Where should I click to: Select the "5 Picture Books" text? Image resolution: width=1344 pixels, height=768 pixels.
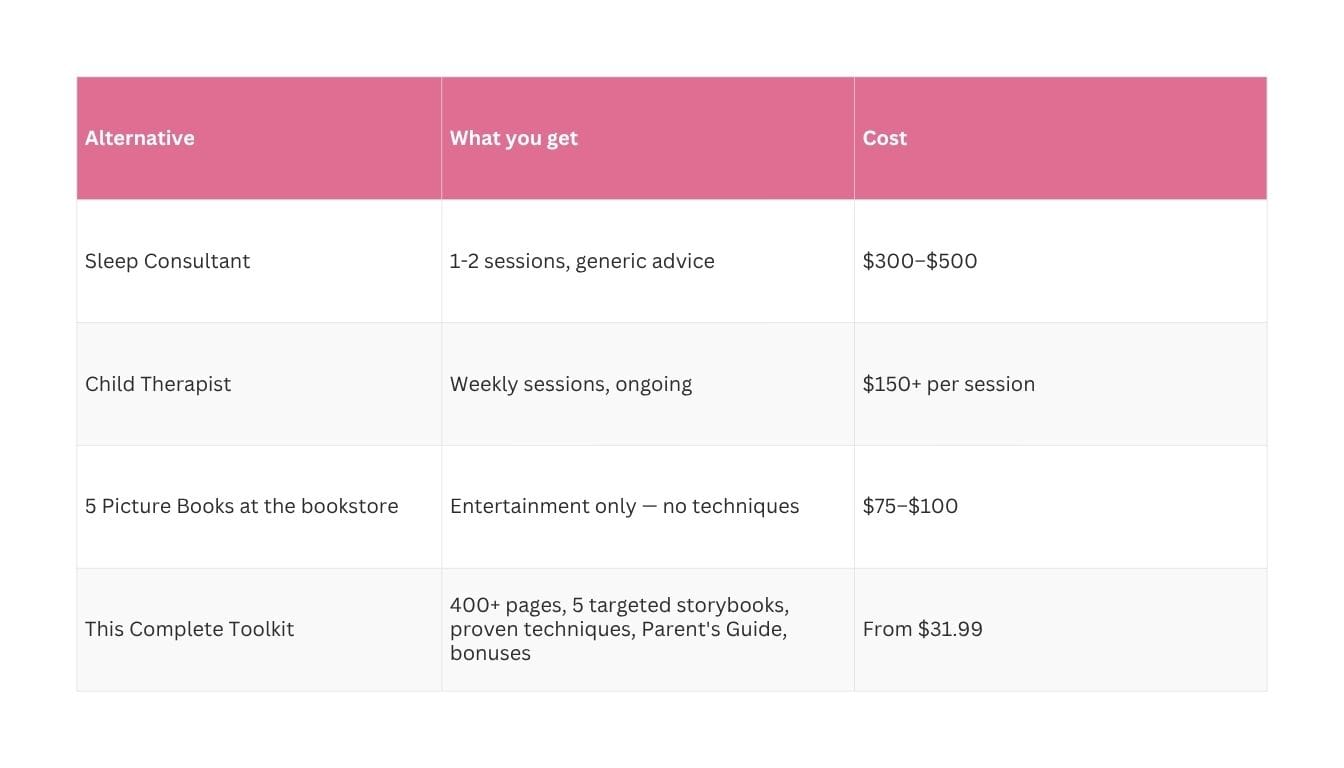point(158,506)
